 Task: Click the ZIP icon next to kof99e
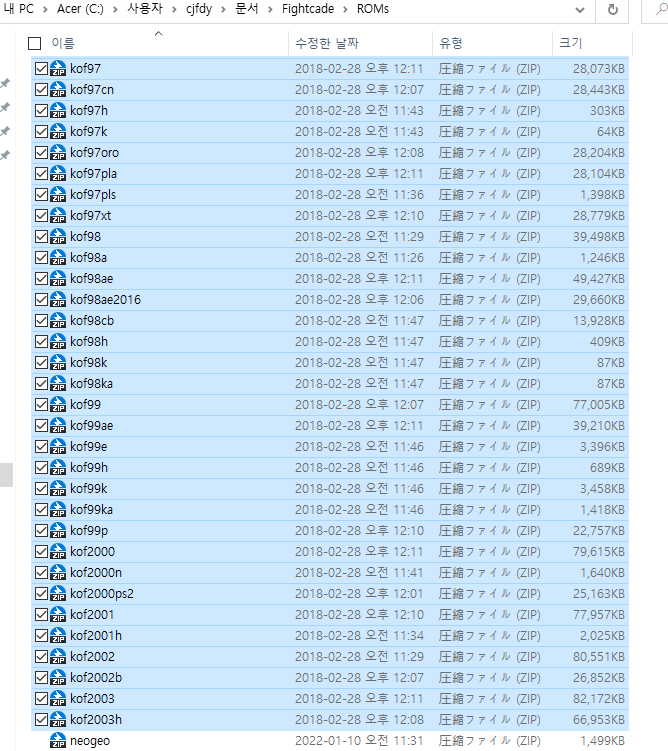tap(58, 446)
